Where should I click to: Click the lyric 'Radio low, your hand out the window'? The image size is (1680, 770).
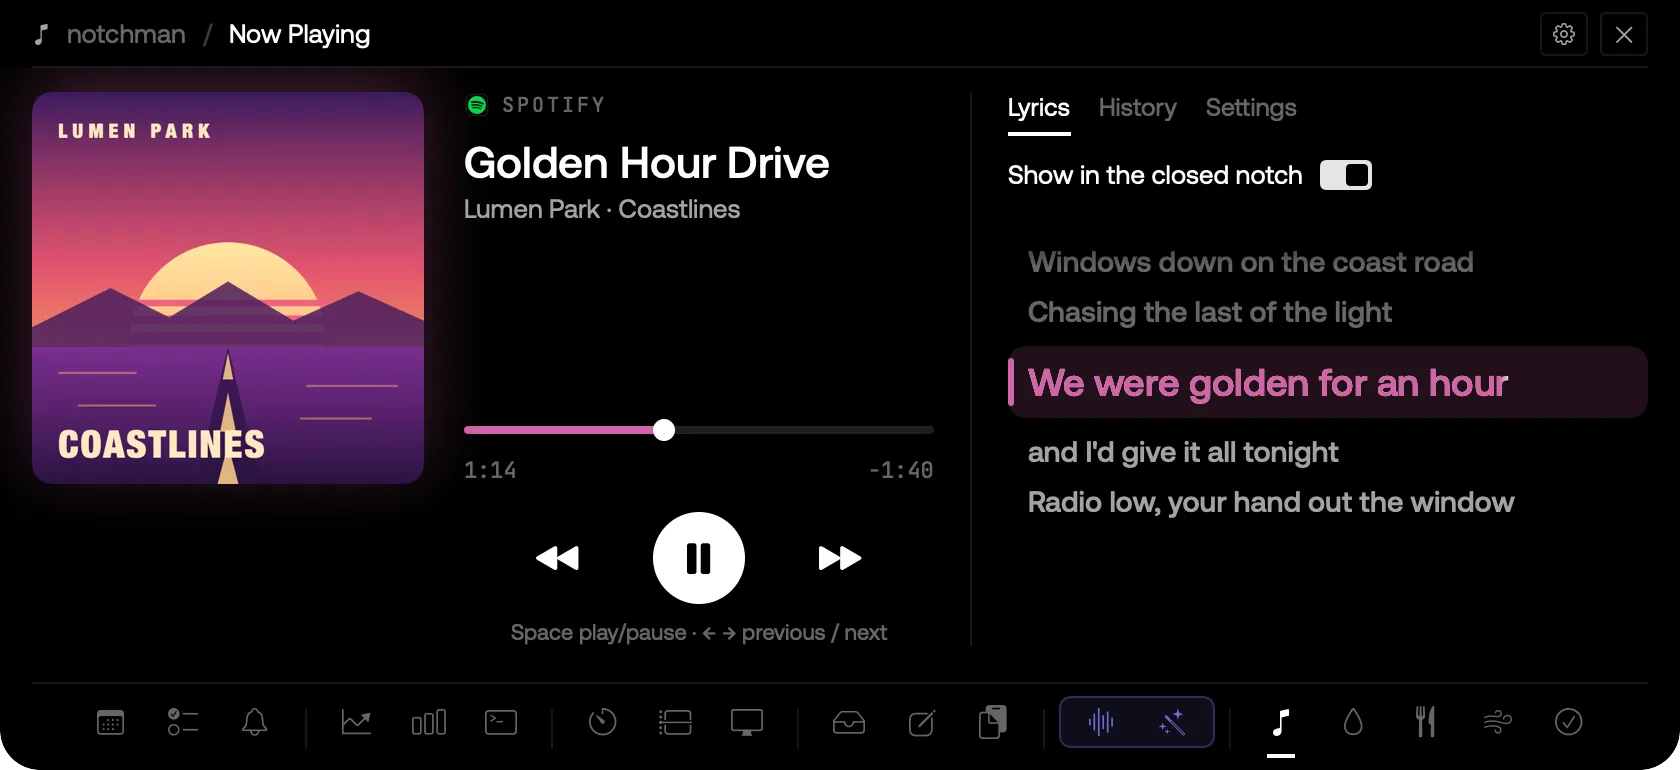pyautogui.click(x=1271, y=502)
